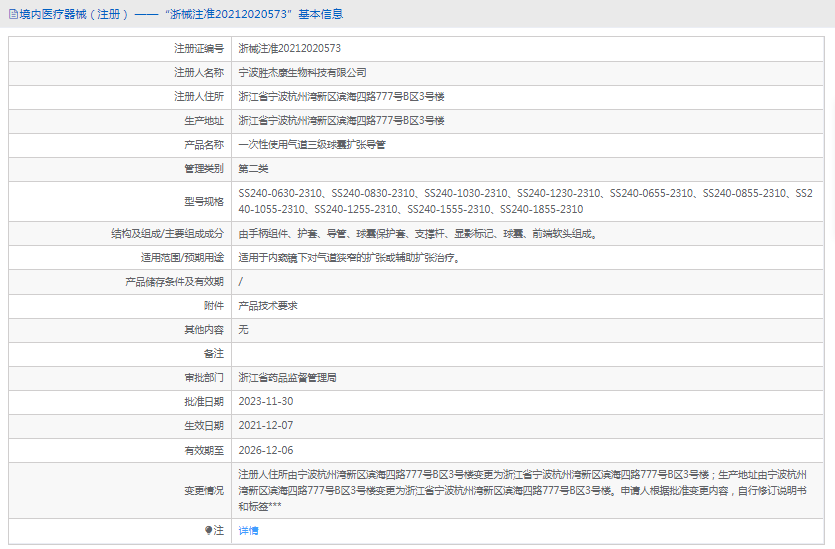Click the 注册证编号 row label

[x=199, y=48]
